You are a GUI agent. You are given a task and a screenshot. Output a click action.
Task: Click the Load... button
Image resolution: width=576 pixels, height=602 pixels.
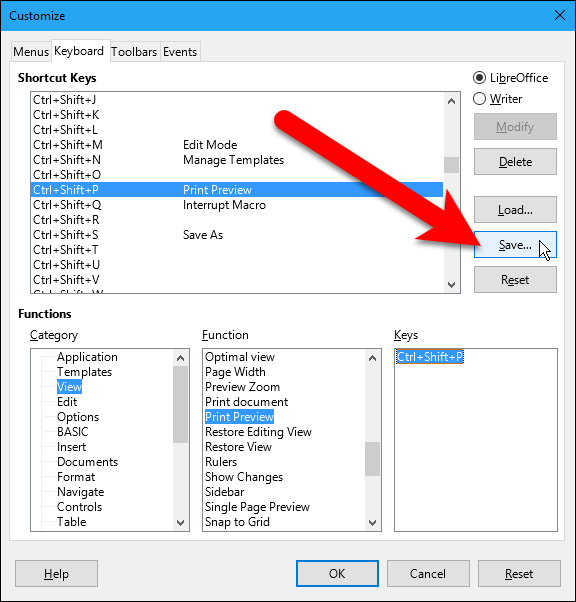pos(515,210)
